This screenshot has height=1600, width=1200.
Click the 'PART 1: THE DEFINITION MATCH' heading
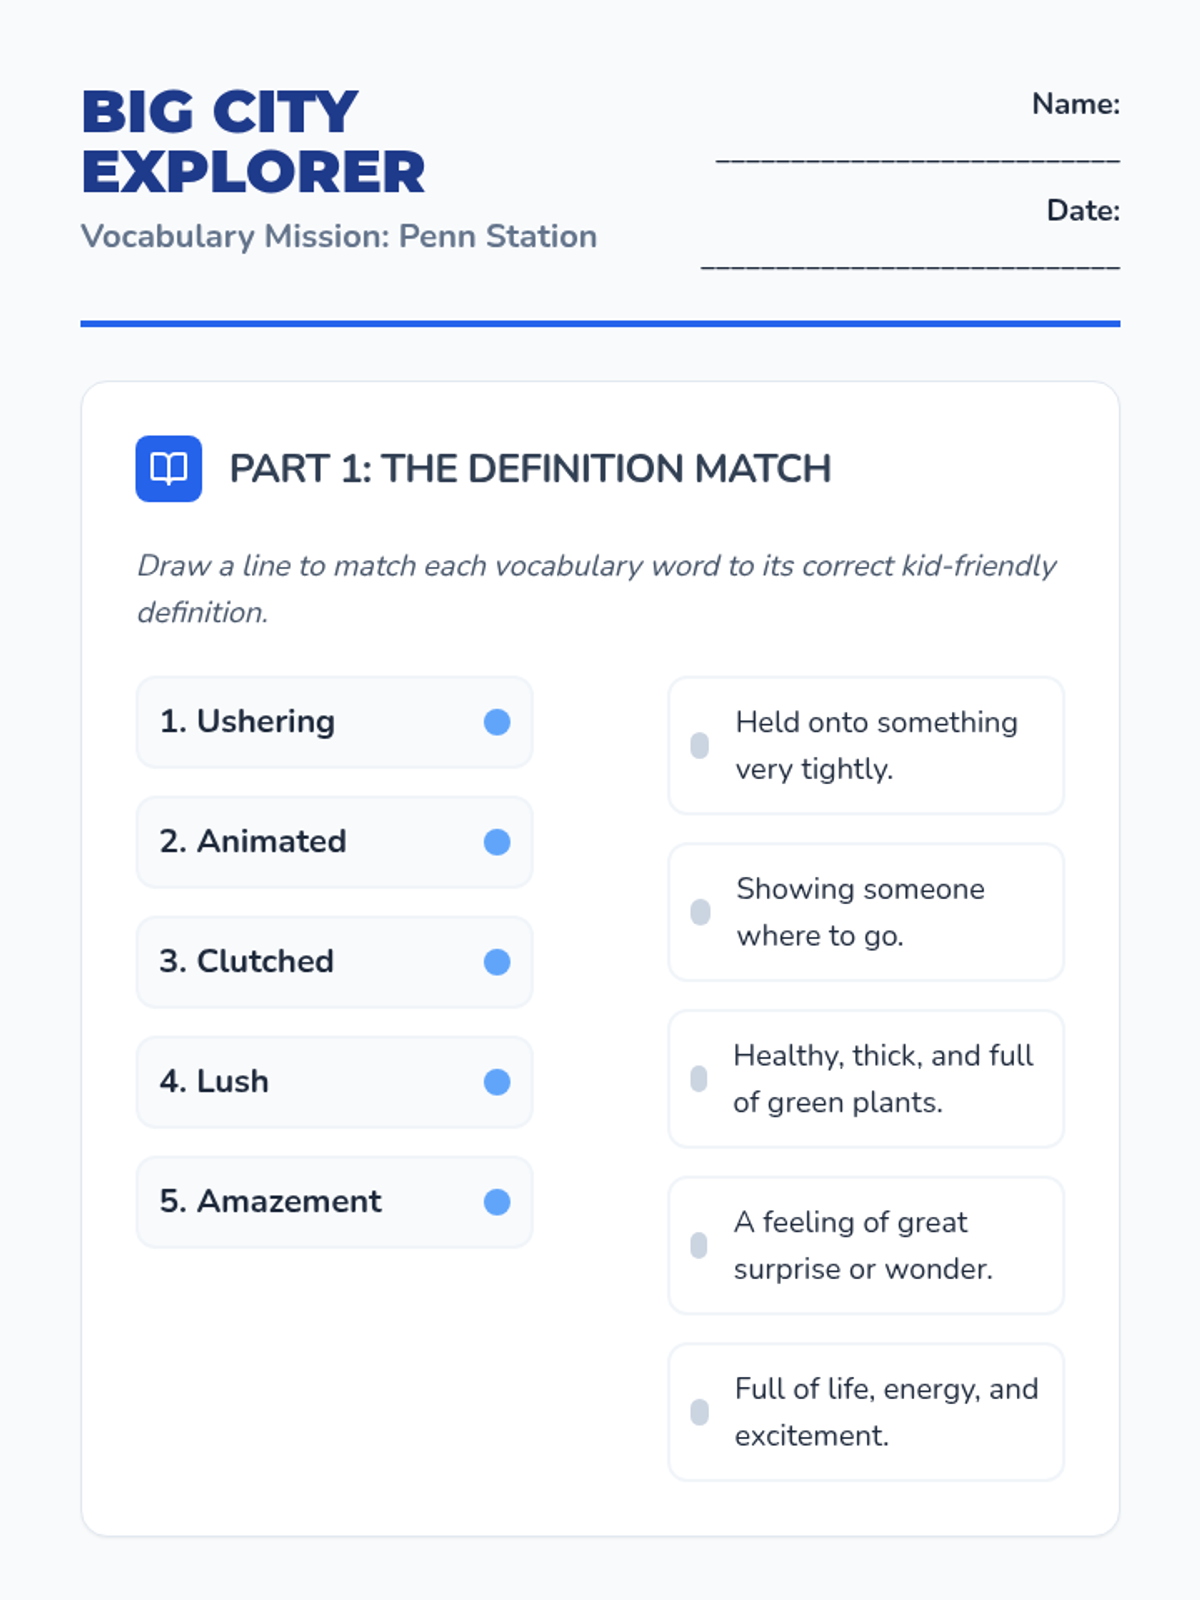click(x=530, y=469)
